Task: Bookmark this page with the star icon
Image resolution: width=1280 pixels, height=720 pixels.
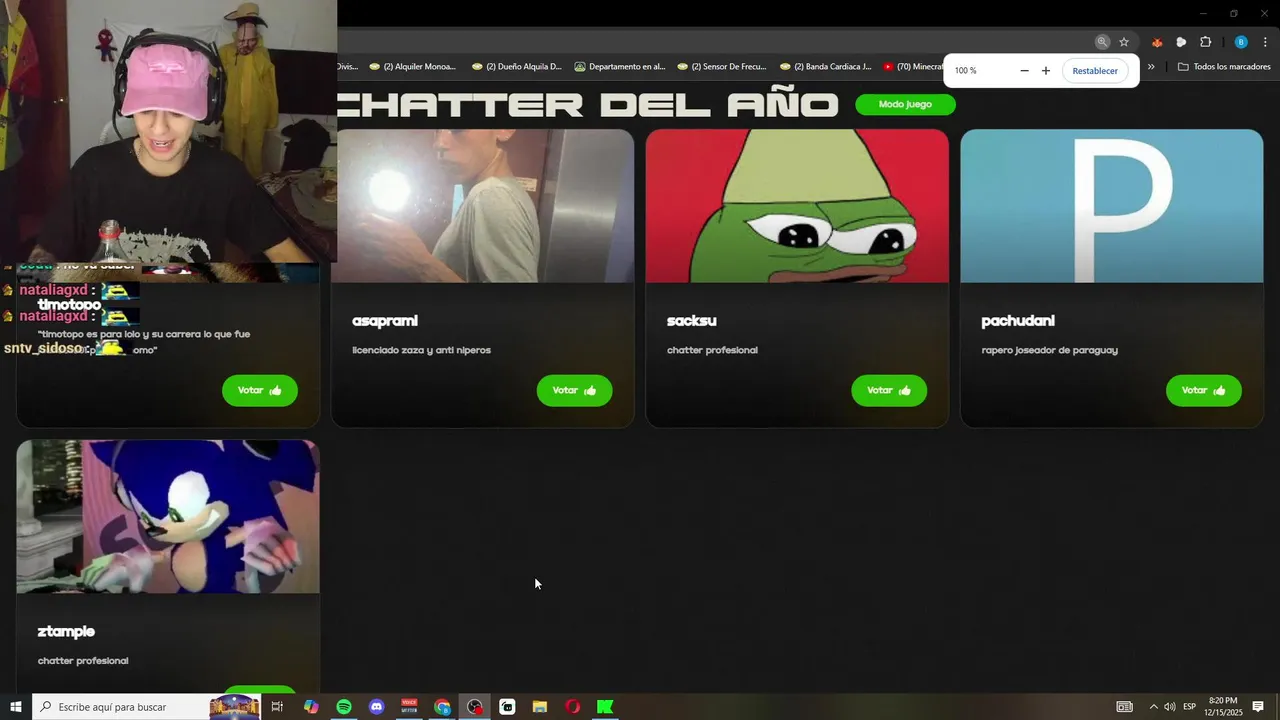Action: (x=1124, y=42)
